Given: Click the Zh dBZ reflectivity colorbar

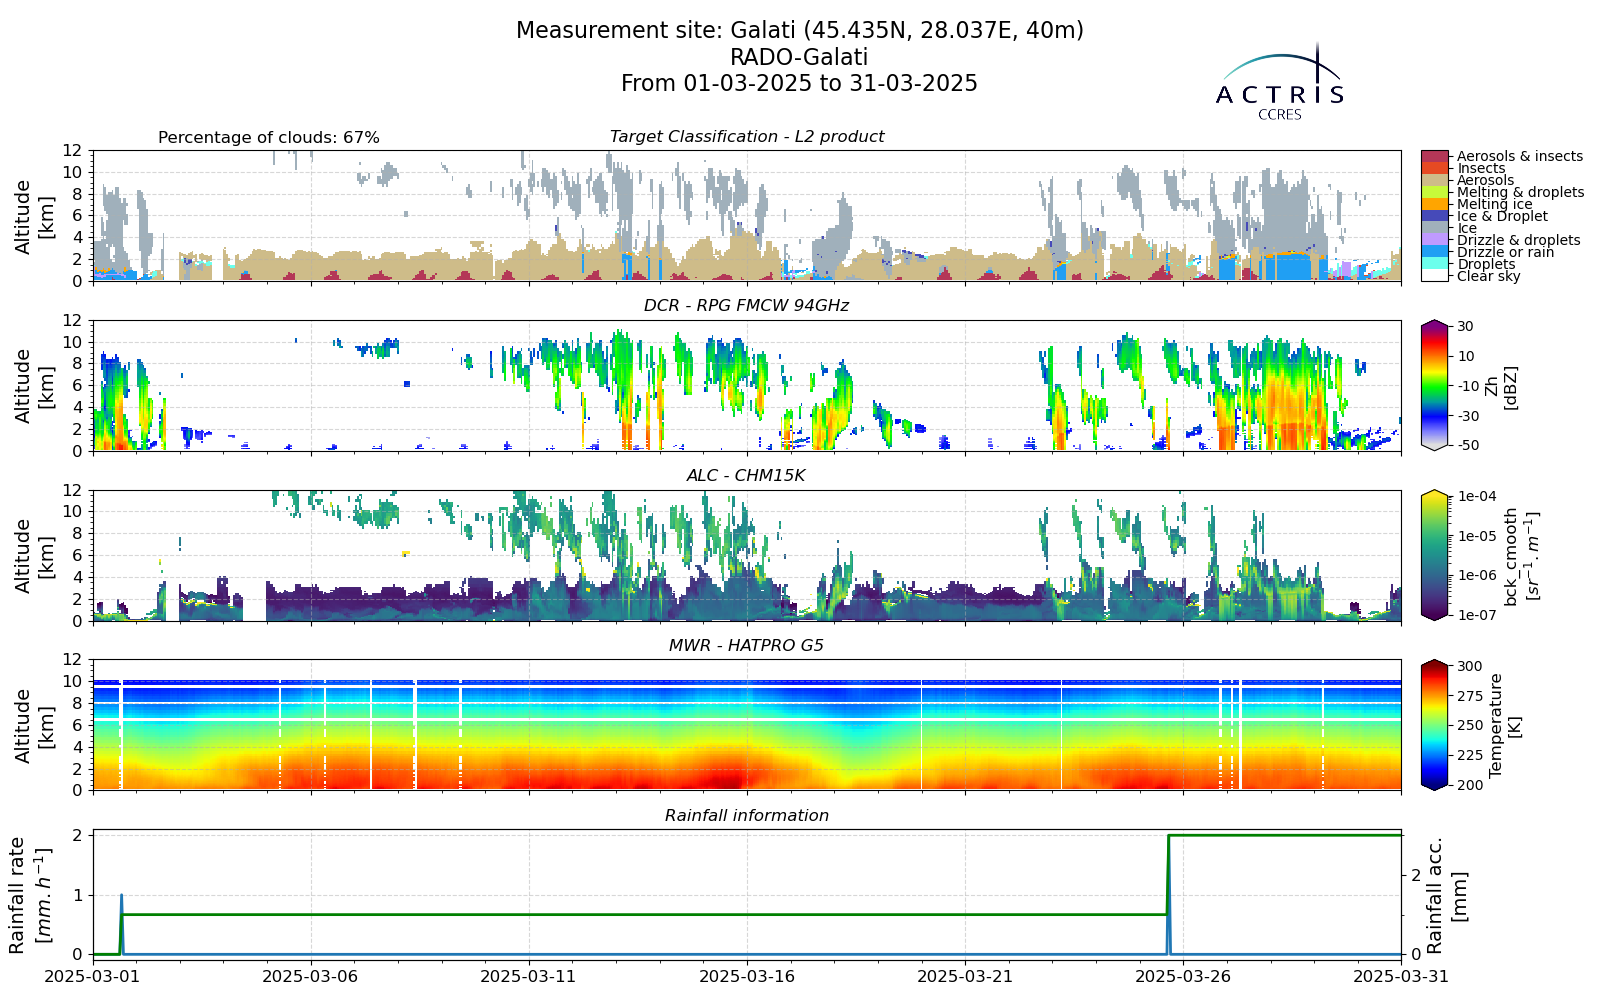Looking at the screenshot, I should [1434, 385].
